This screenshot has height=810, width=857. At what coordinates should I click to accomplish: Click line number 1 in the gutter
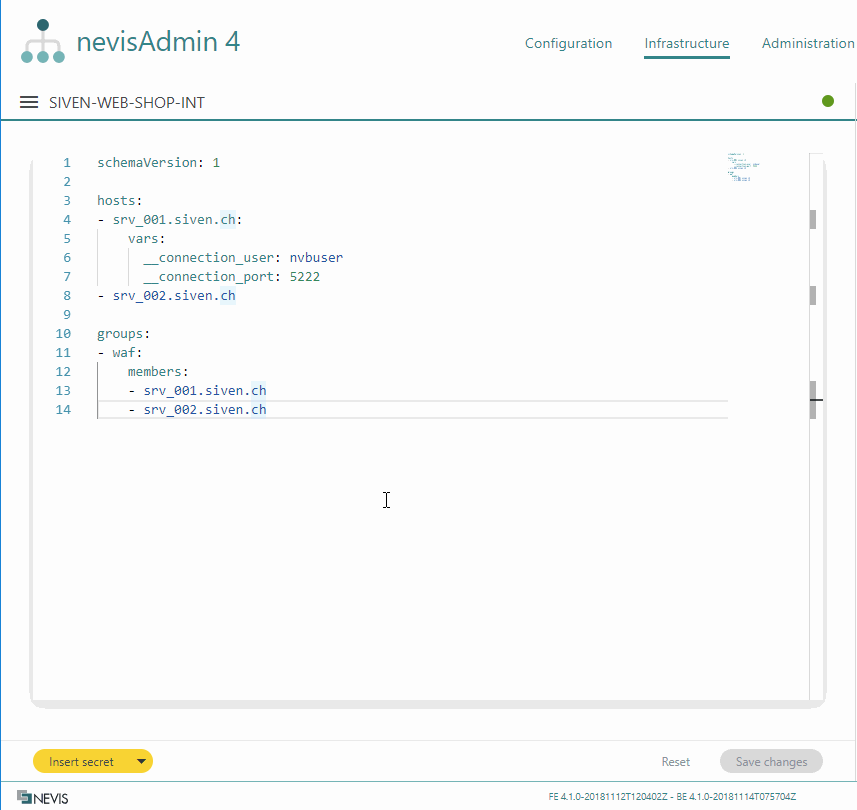point(66,162)
